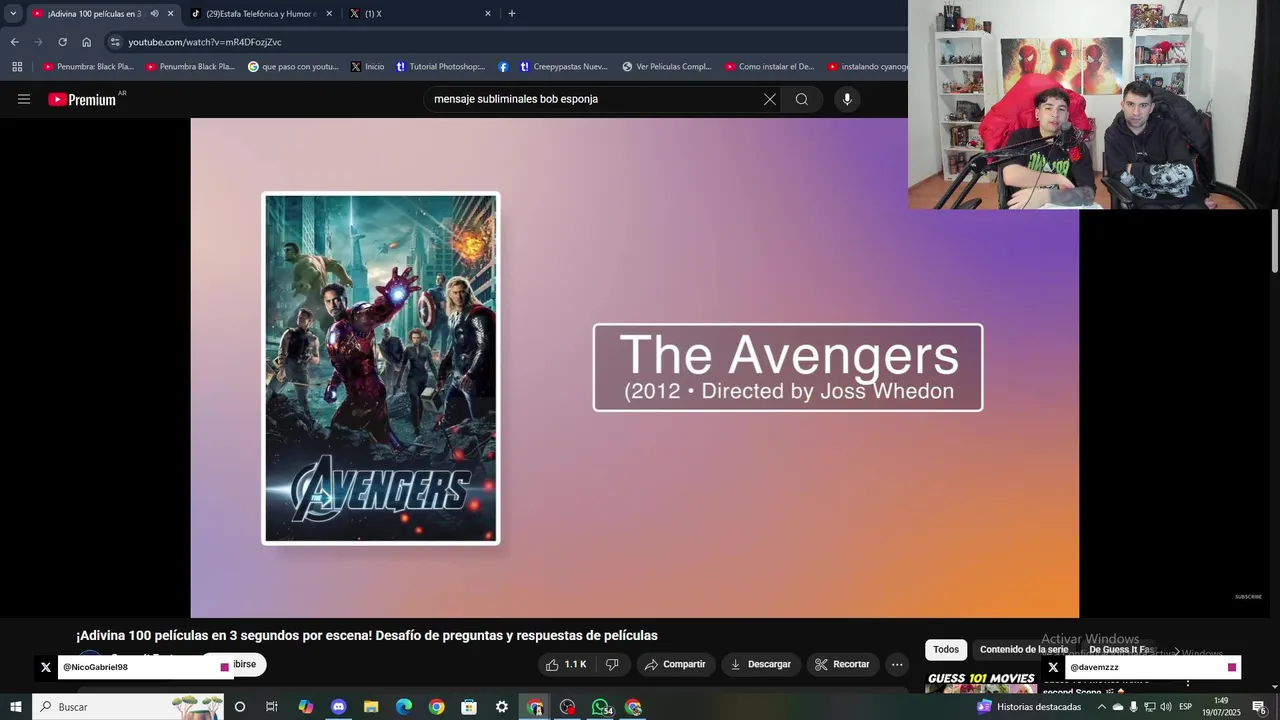Go back in browser history
This screenshot has height=720, width=1280.
click(x=14, y=42)
